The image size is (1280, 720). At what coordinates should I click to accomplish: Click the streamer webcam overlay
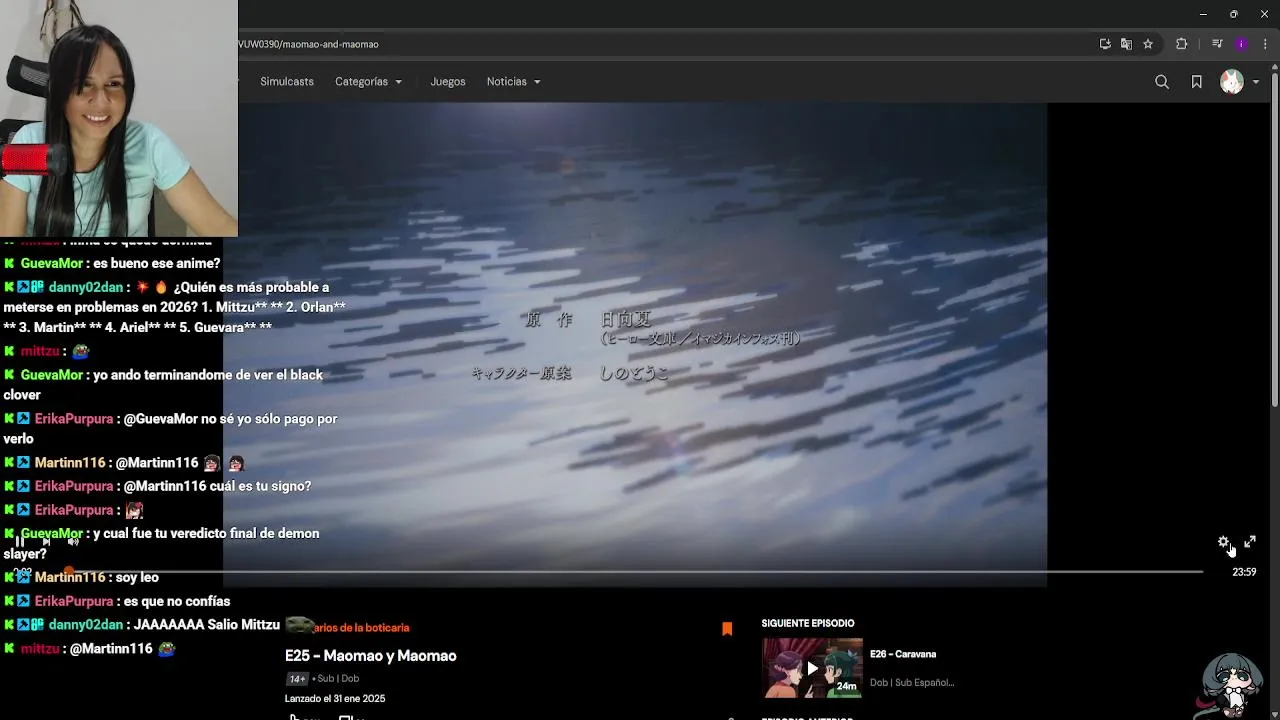pyautogui.click(x=119, y=118)
